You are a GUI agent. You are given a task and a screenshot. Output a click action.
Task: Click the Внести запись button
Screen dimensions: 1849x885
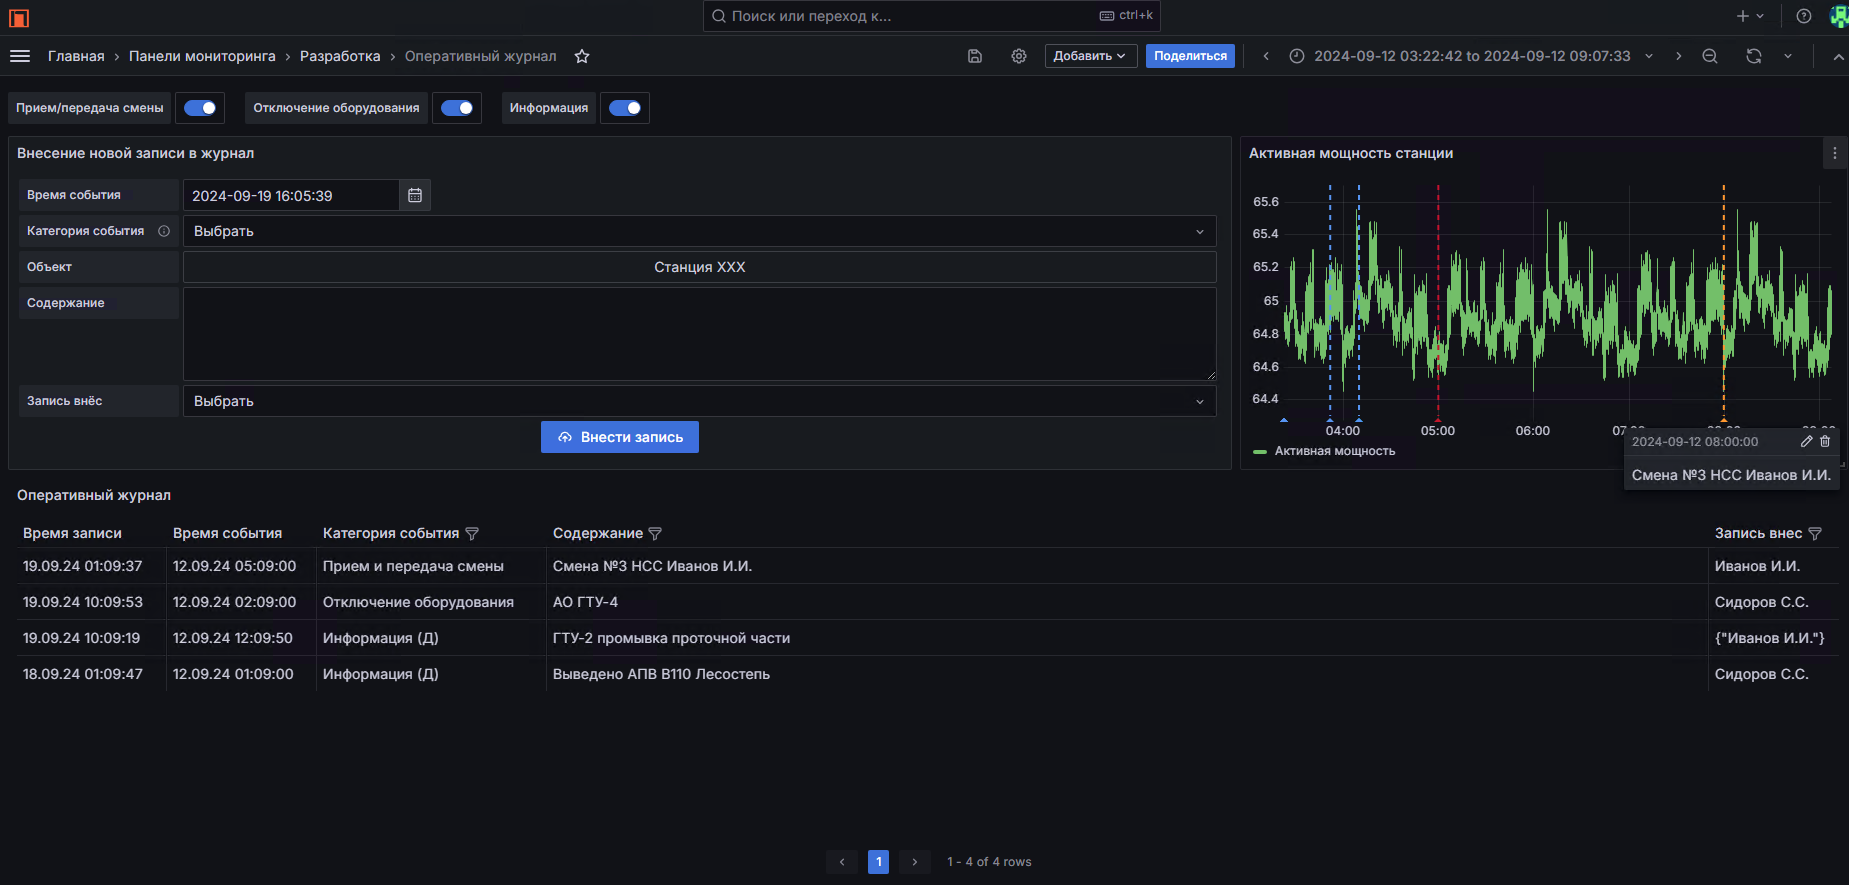[x=620, y=437]
